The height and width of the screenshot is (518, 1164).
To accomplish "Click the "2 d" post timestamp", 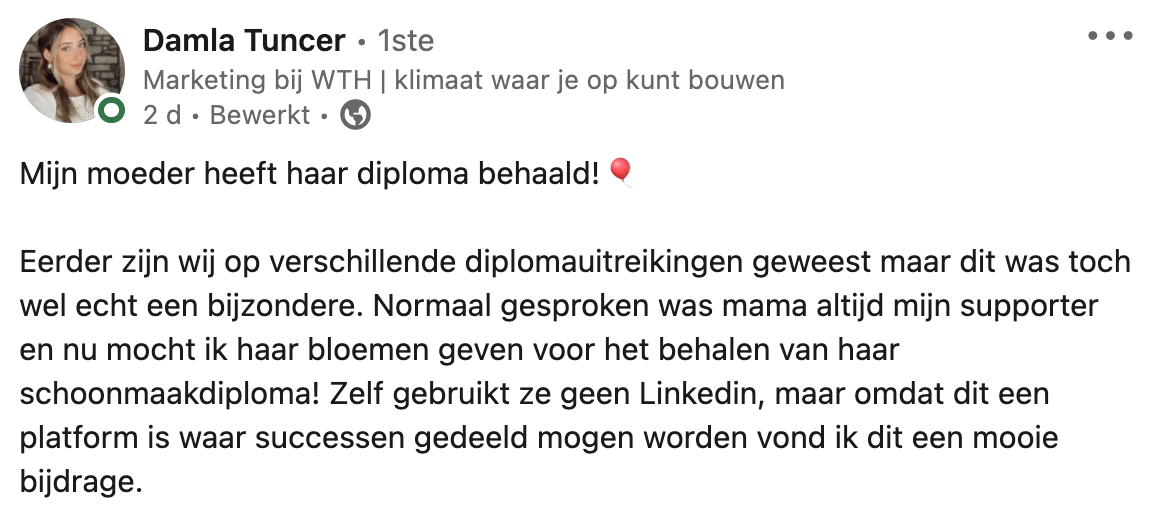I will (x=162, y=116).
